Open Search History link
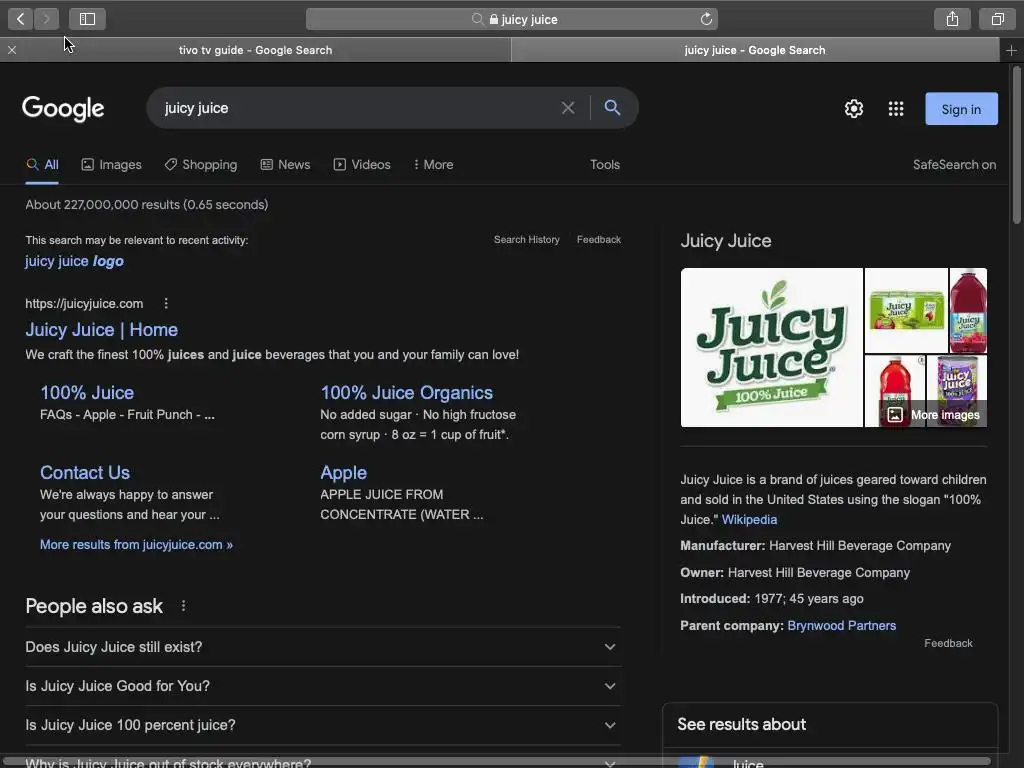This screenshot has width=1024, height=768. tap(526, 240)
